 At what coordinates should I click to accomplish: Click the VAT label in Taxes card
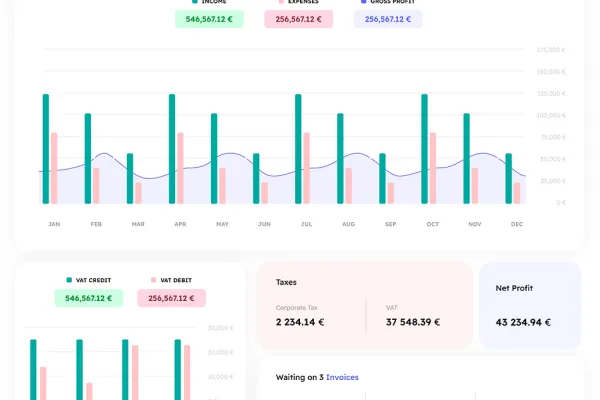coord(391,308)
